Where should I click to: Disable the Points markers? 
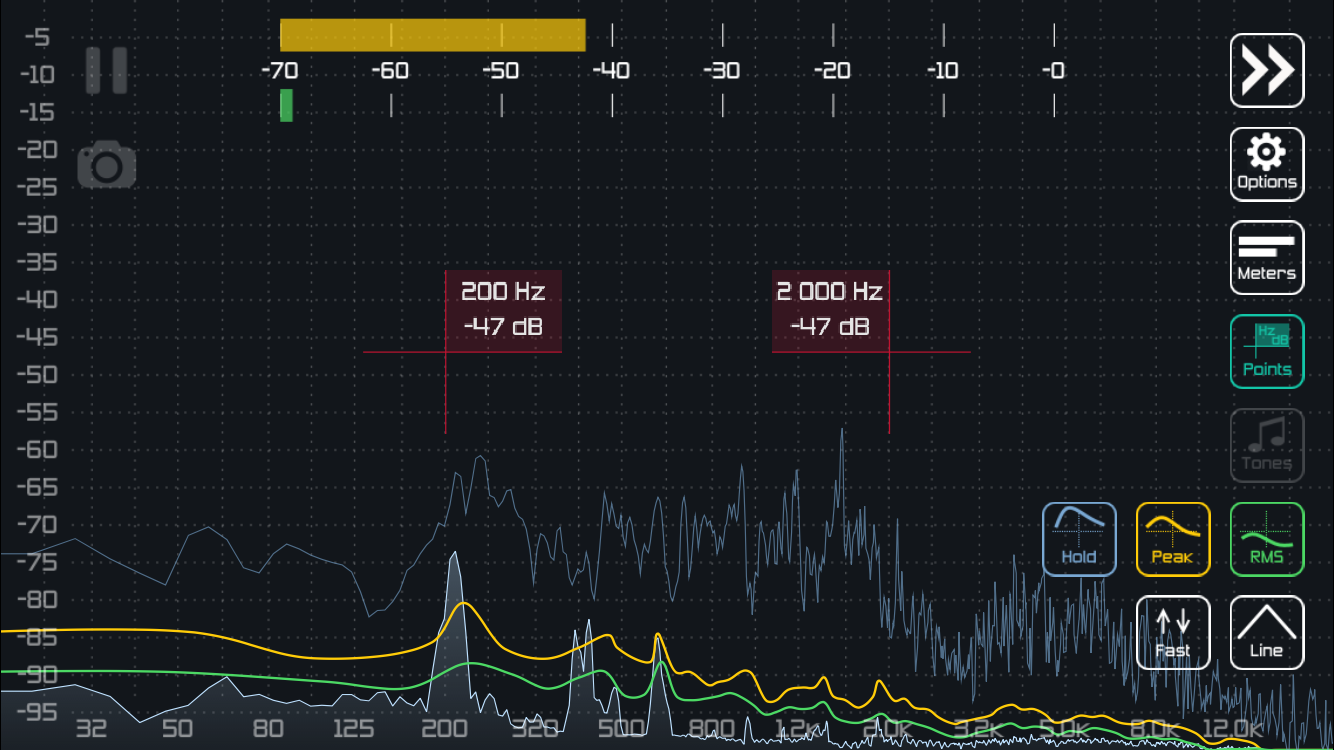pyautogui.click(x=1266, y=351)
